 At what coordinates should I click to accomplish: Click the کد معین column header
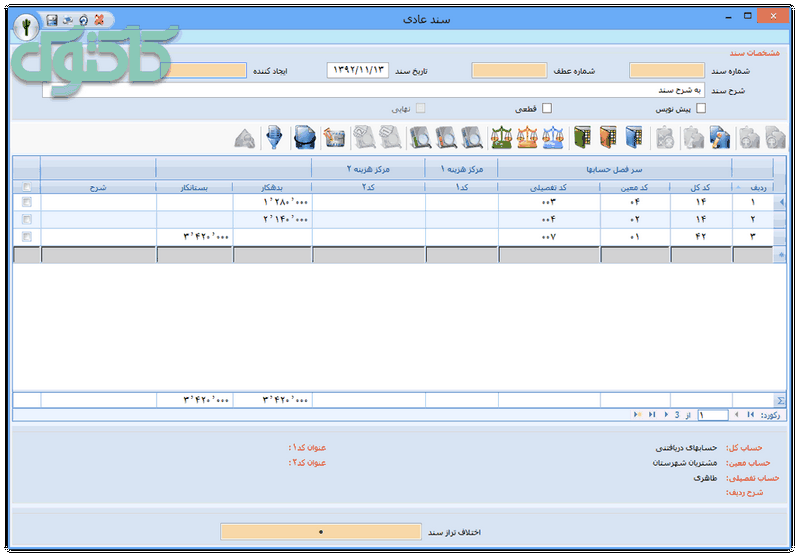point(635,187)
